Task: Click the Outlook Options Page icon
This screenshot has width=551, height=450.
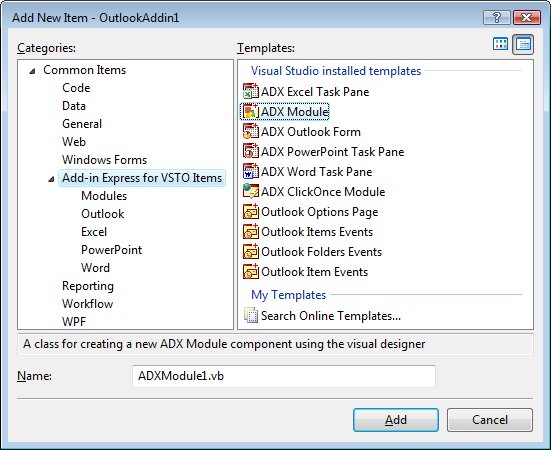Action: click(x=251, y=212)
